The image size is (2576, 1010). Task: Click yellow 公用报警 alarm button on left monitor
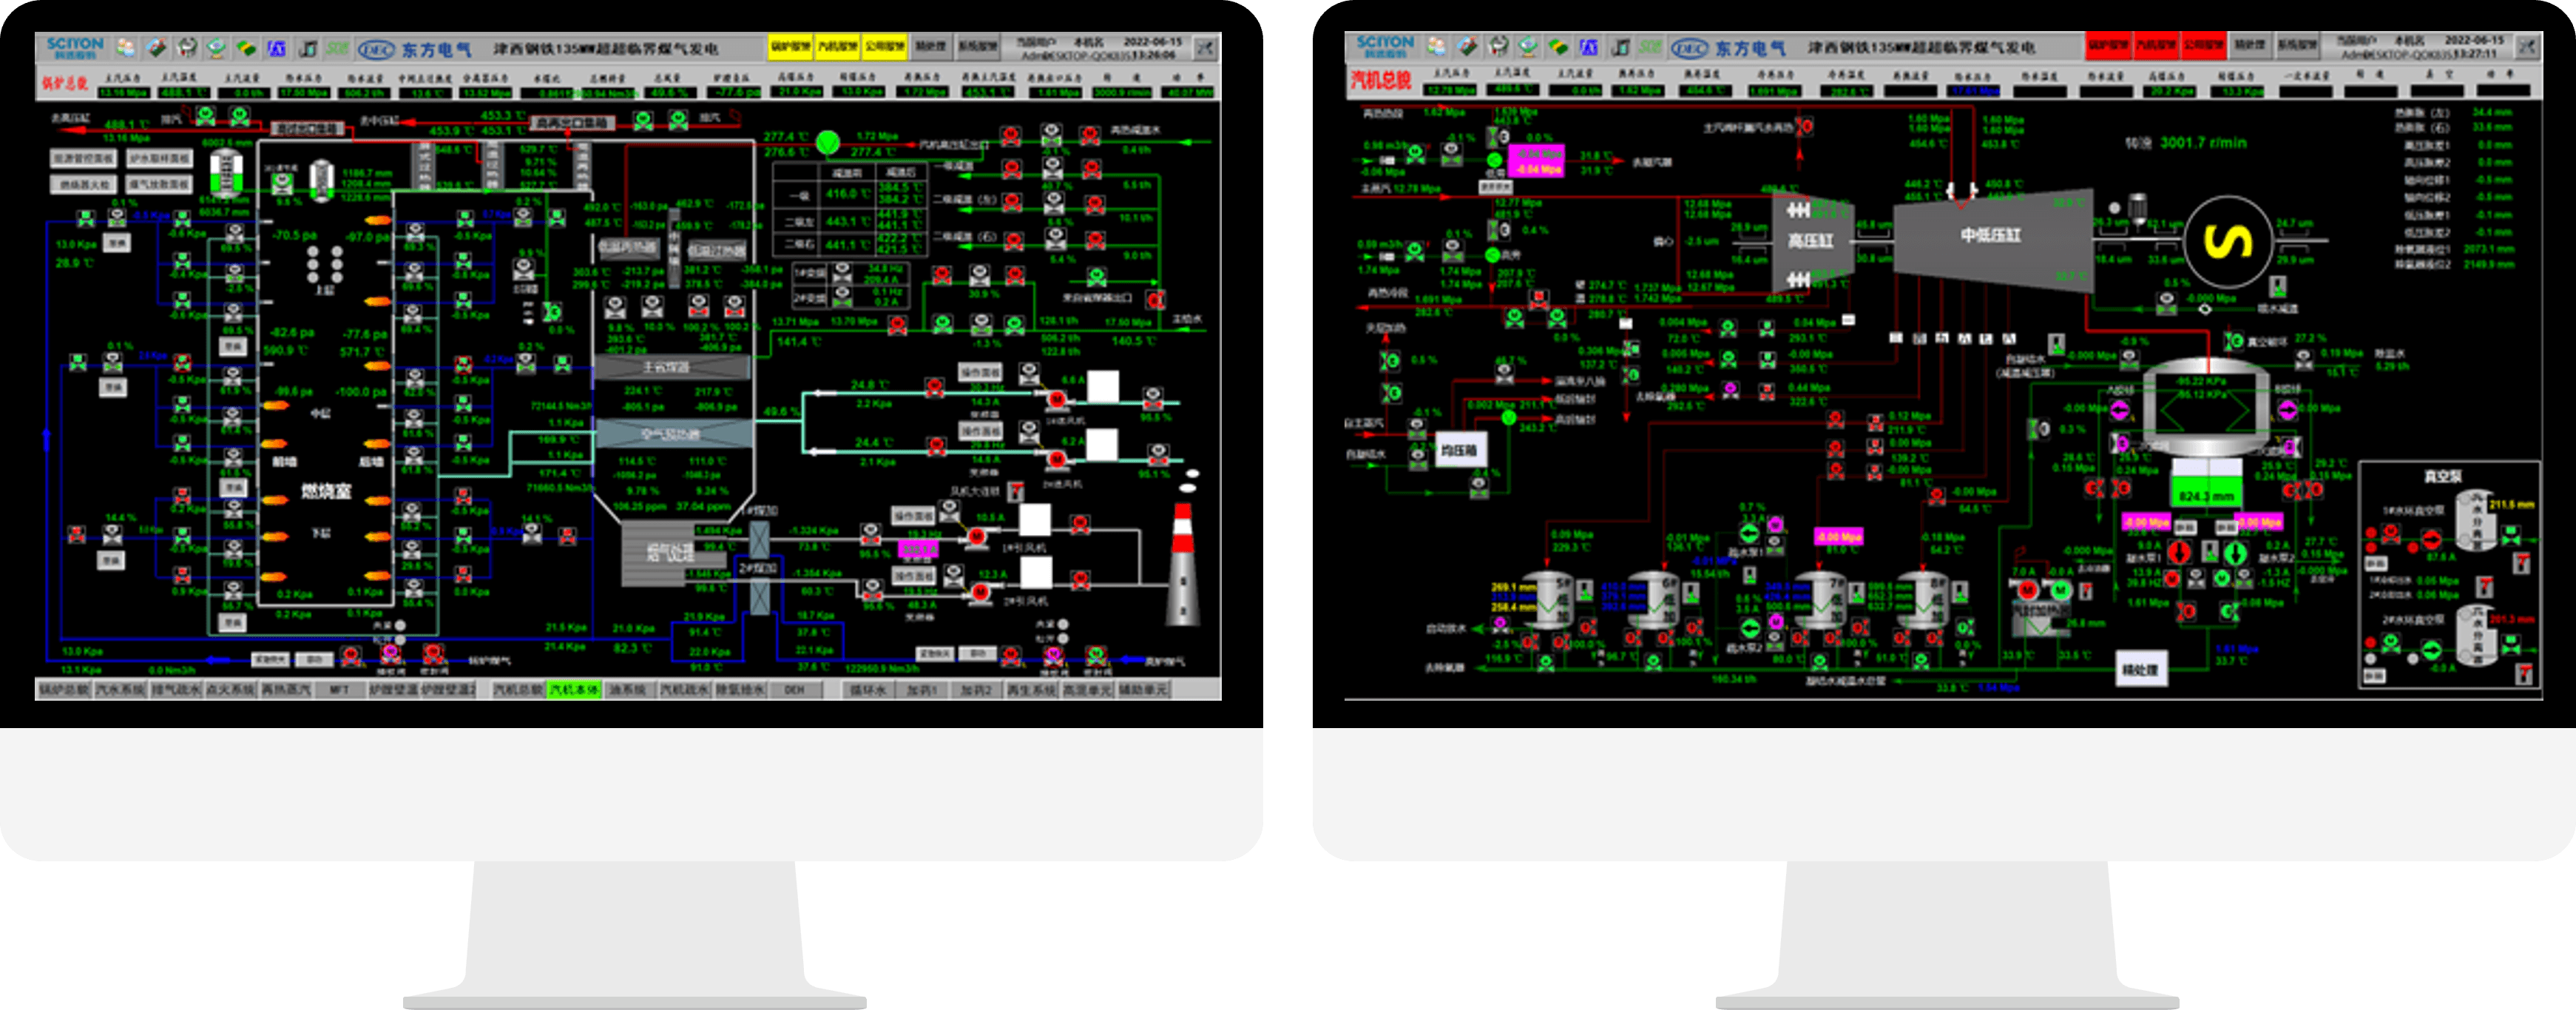coord(884,46)
